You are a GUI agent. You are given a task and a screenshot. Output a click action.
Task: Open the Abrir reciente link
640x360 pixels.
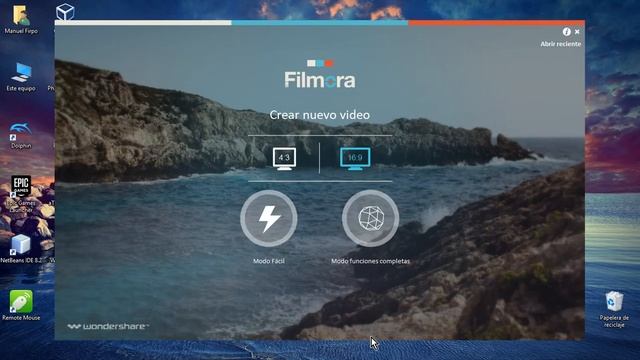(x=560, y=44)
